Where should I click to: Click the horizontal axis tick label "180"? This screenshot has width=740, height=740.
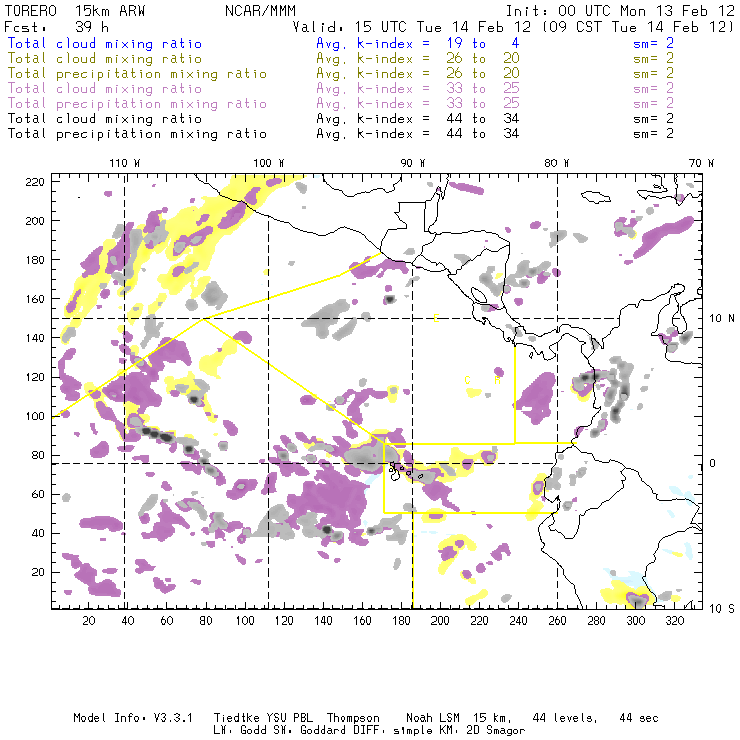click(x=401, y=621)
